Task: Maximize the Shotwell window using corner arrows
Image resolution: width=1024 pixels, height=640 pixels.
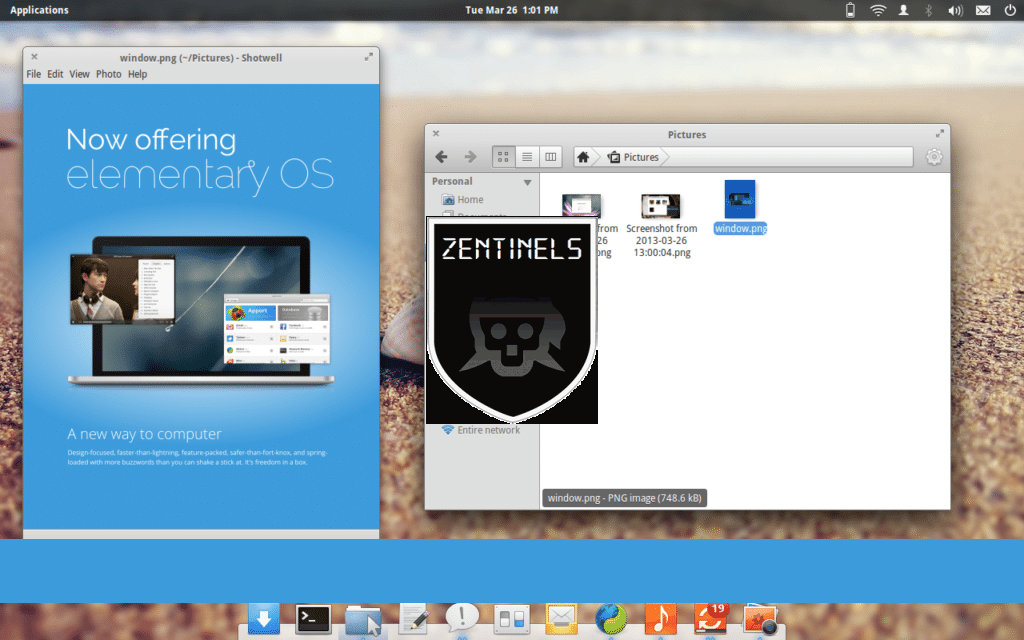Action: point(368,57)
